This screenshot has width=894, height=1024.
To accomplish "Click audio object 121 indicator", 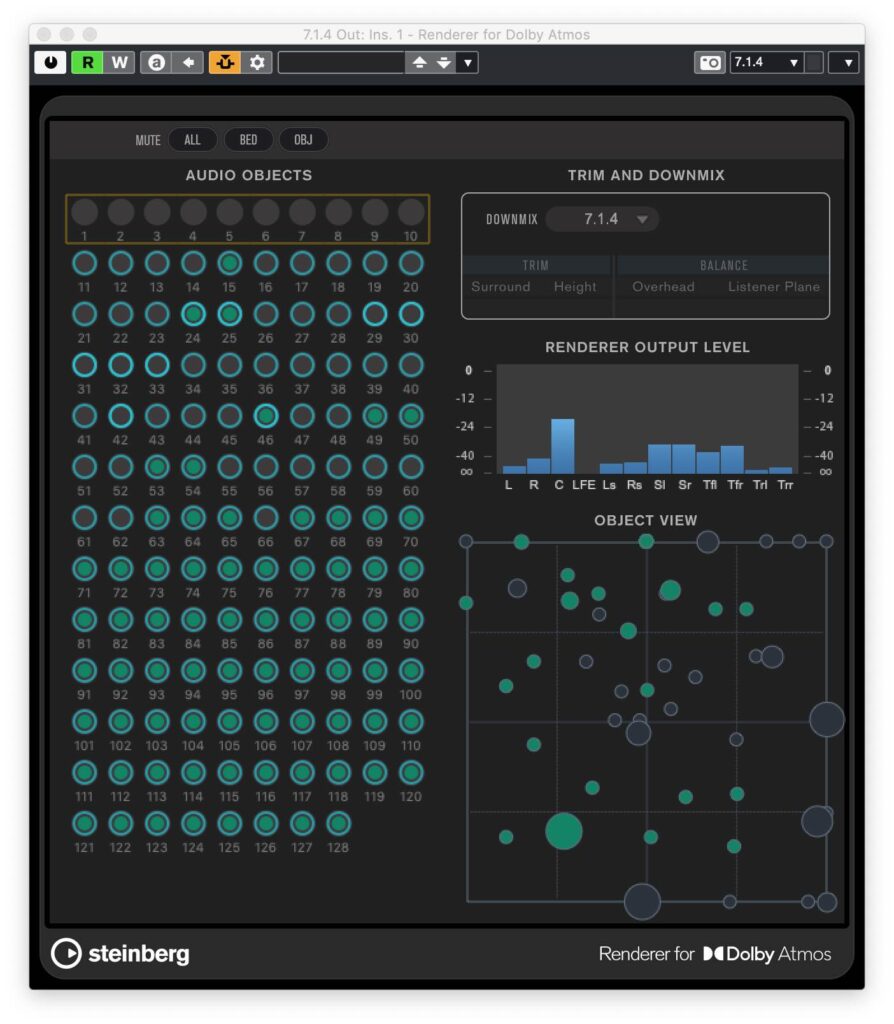I will [84, 824].
